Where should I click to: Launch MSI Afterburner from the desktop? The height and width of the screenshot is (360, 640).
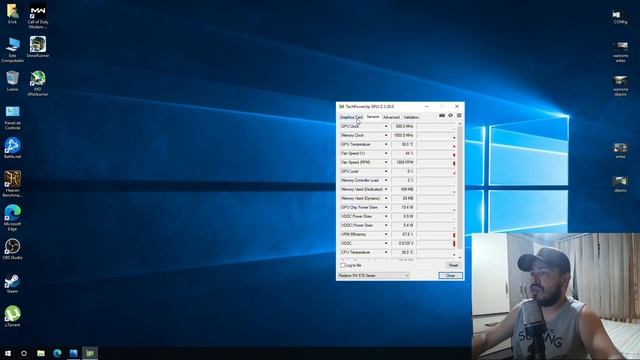pos(38,83)
